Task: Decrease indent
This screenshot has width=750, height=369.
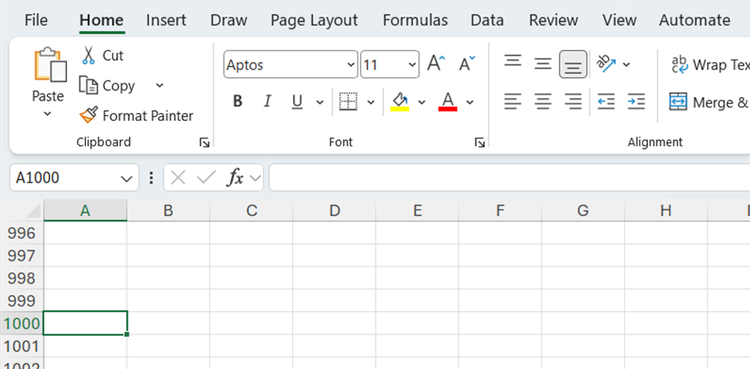Action: coord(606,101)
